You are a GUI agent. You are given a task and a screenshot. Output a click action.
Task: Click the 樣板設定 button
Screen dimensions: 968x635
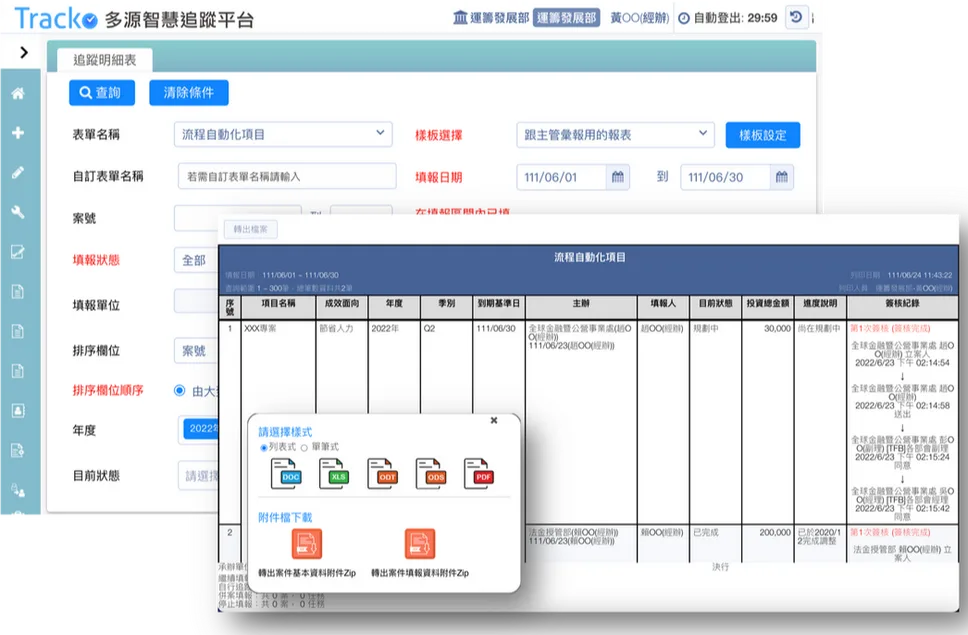point(762,135)
